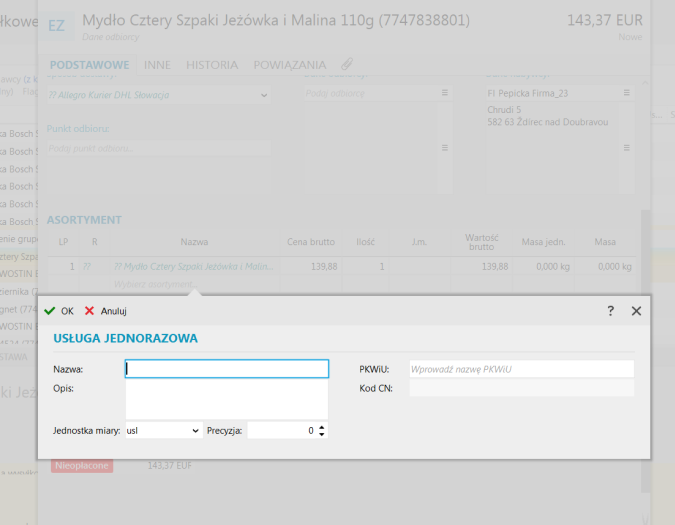Close the Usługa jednorazowa dialog
675x525 pixels.
pyautogui.click(x=636, y=311)
